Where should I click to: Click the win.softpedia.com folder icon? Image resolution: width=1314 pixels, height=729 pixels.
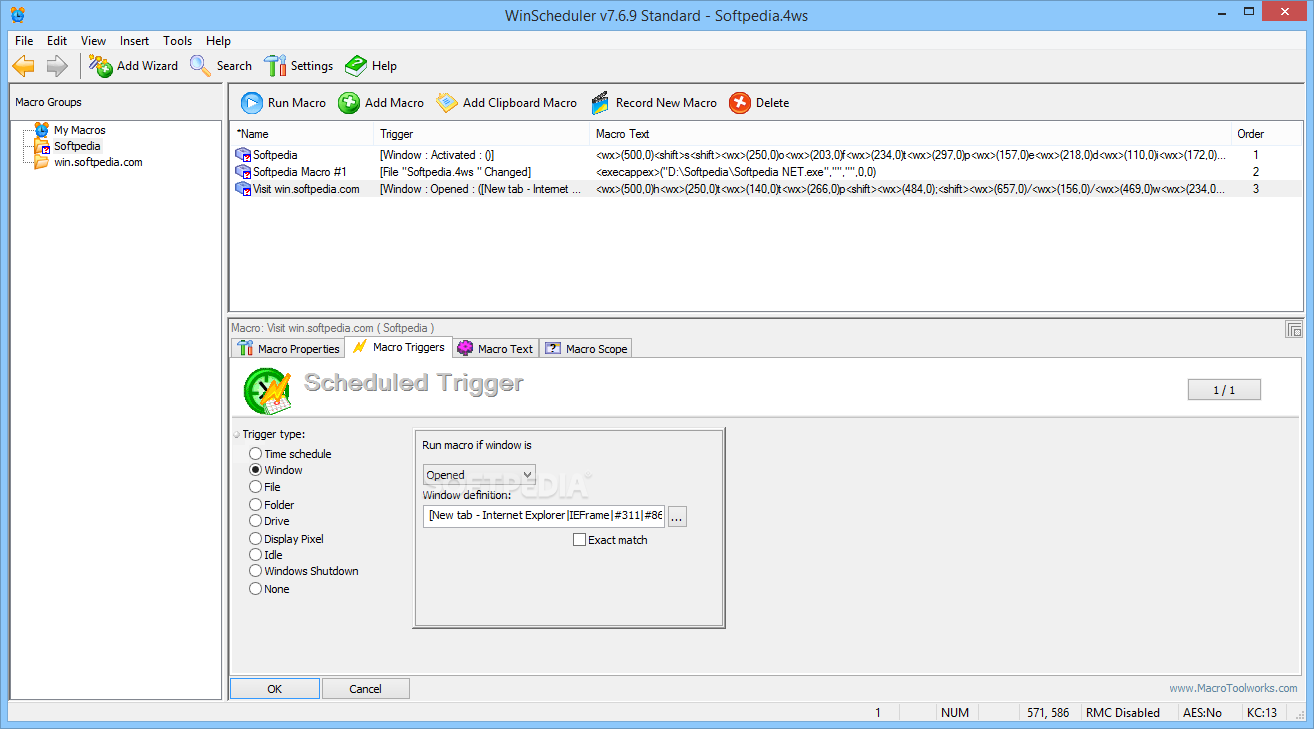pyautogui.click(x=42, y=162)
